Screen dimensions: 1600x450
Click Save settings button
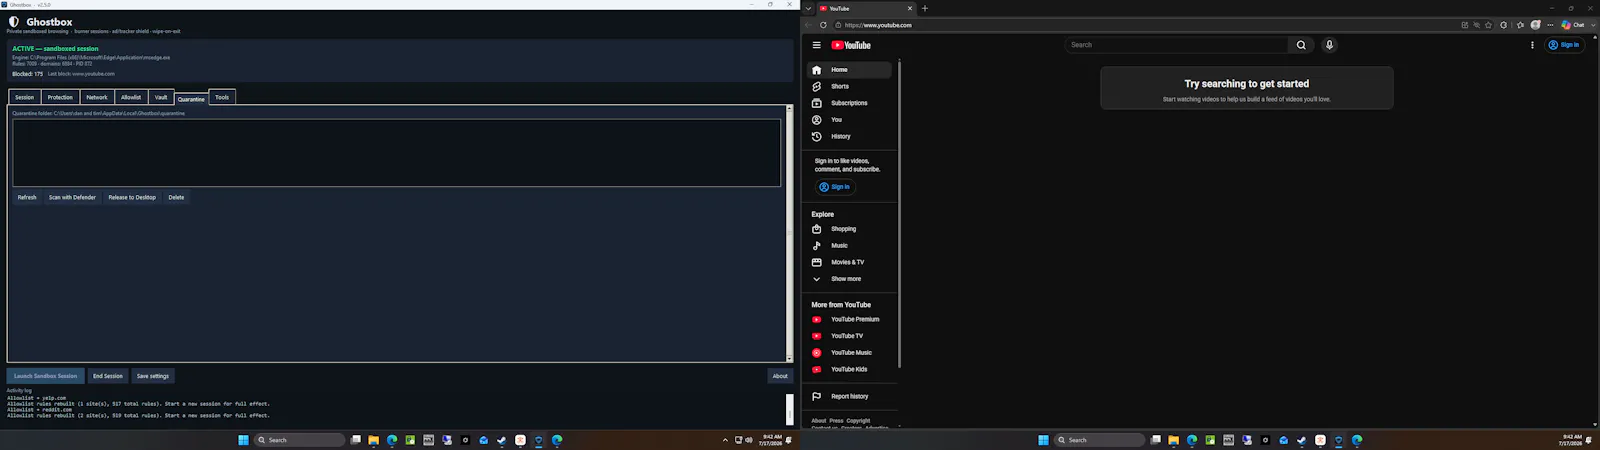(153, 376)
